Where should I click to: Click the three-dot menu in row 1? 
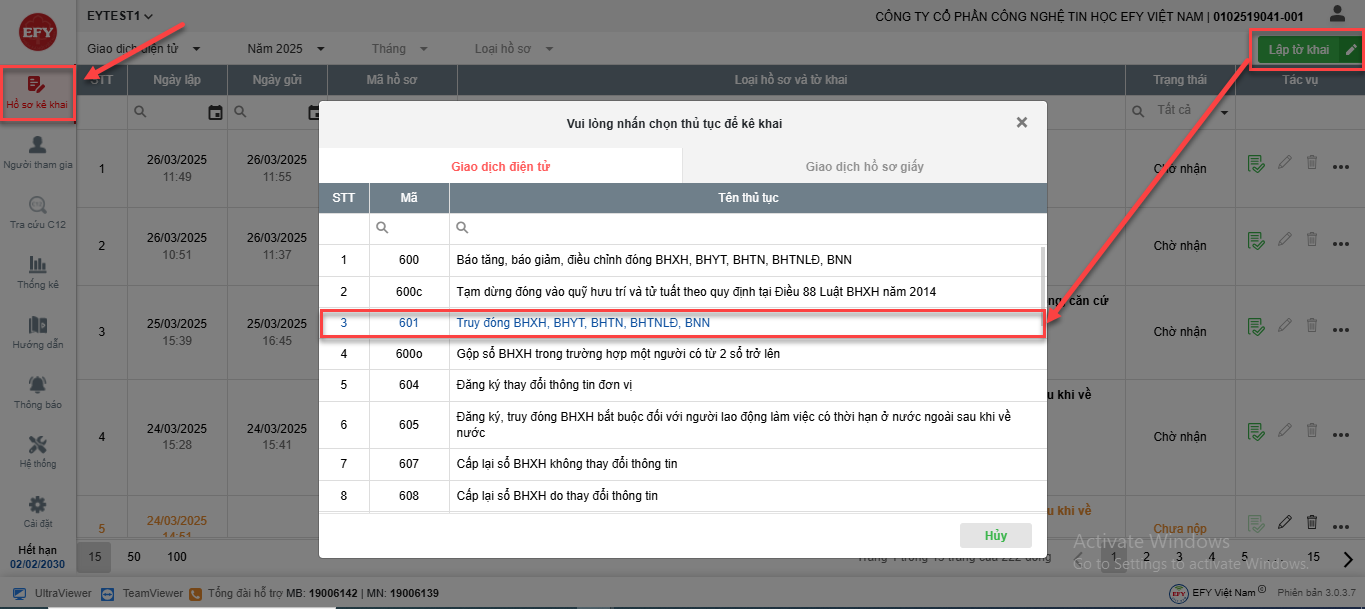click(x=1342, y=167)
